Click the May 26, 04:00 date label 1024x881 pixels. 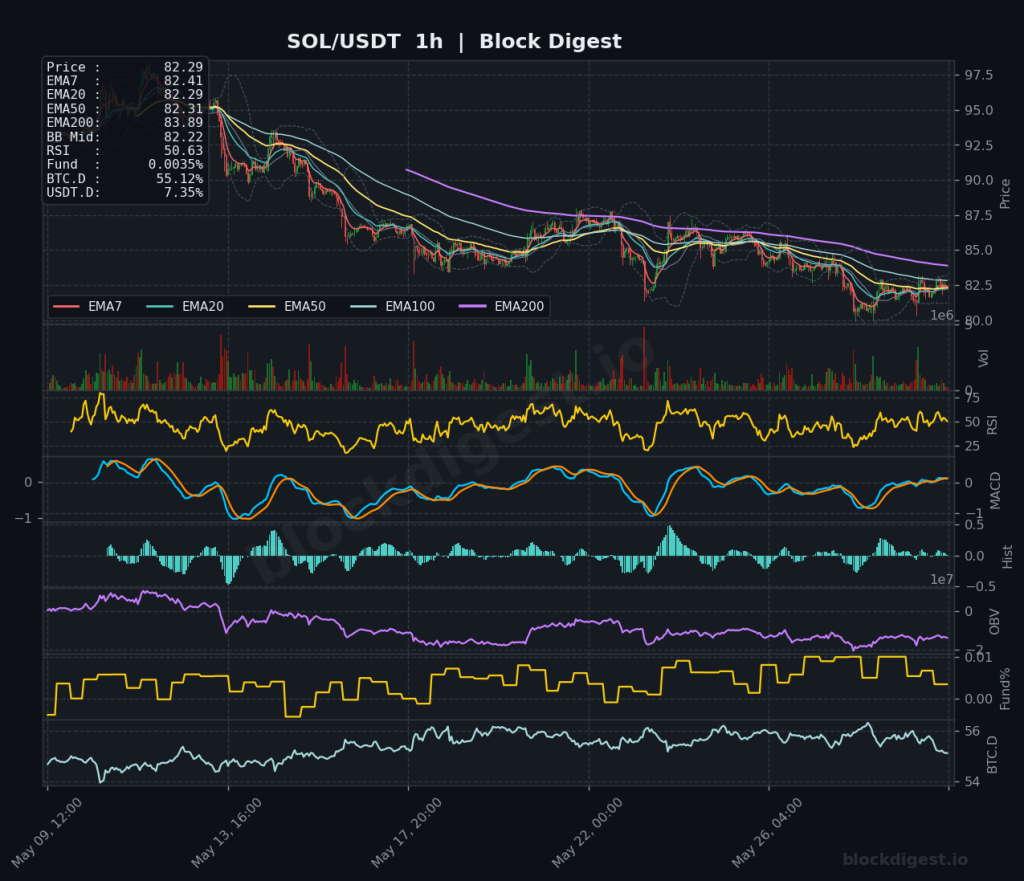tap(767, 833)
